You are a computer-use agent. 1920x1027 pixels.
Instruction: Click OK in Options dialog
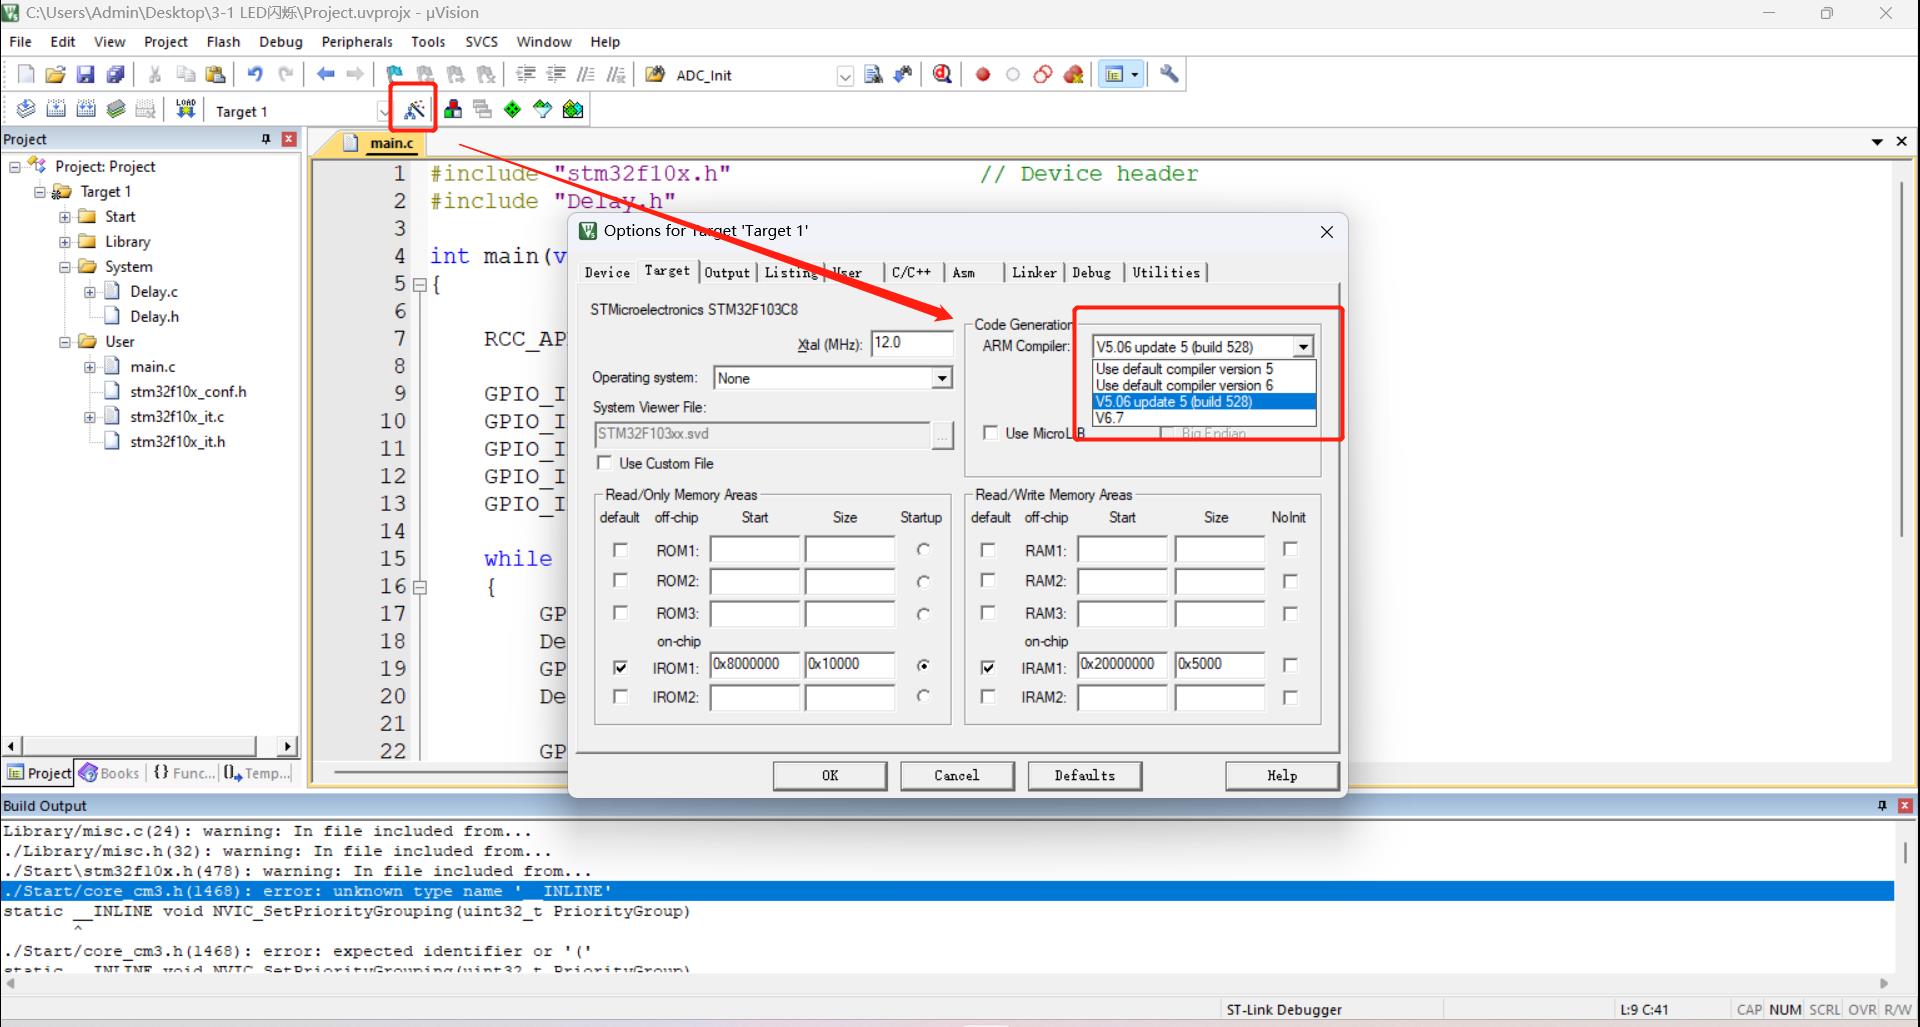(x=830, y=775)
